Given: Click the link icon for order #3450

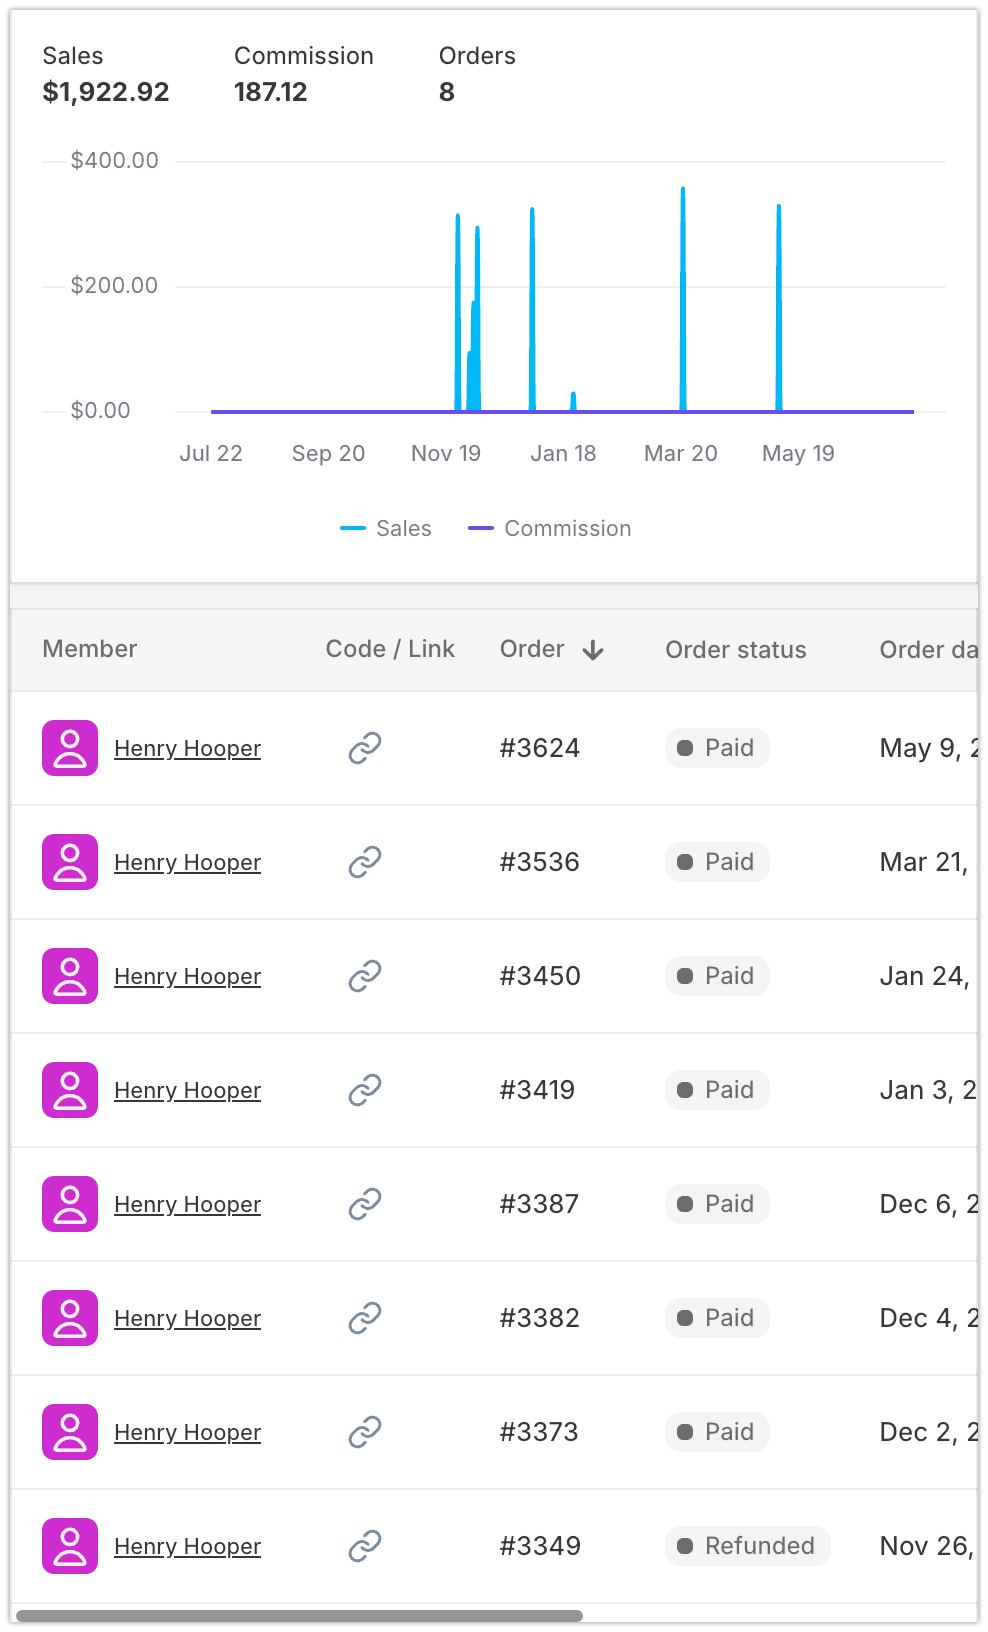Looking at the screenshot, I should [x=365, y=976].
